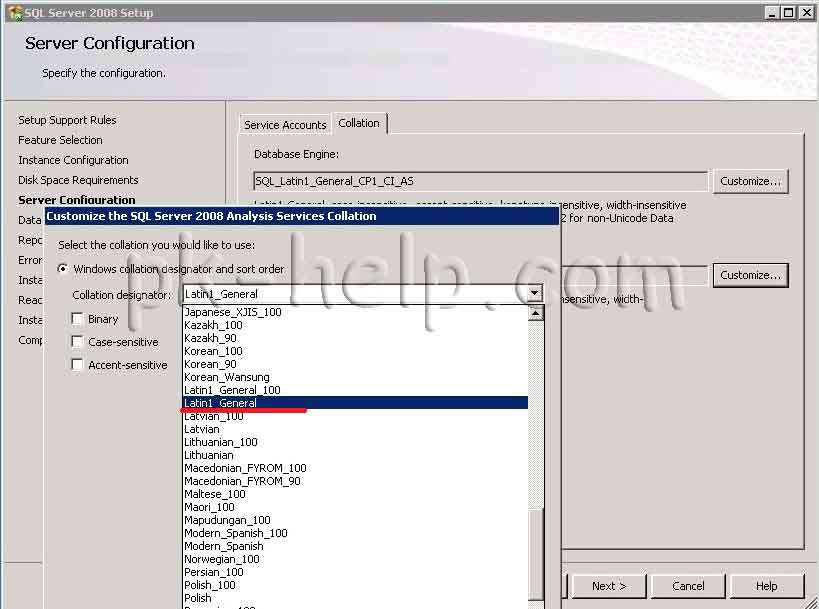Select Modern_Spanish collation entry

click(356, 546)
